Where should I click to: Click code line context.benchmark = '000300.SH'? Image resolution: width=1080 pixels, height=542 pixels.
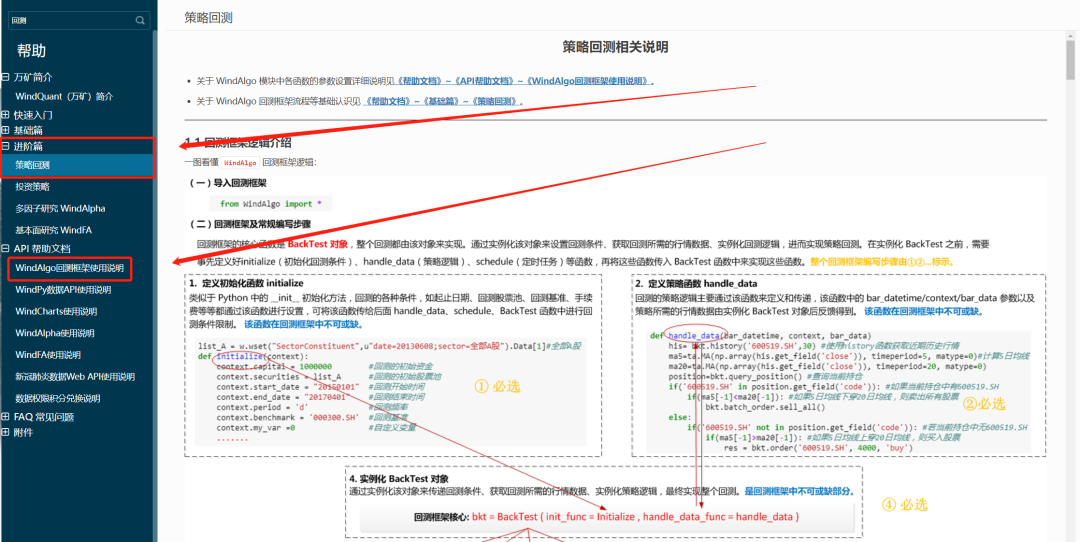click(x=288, y=417)
